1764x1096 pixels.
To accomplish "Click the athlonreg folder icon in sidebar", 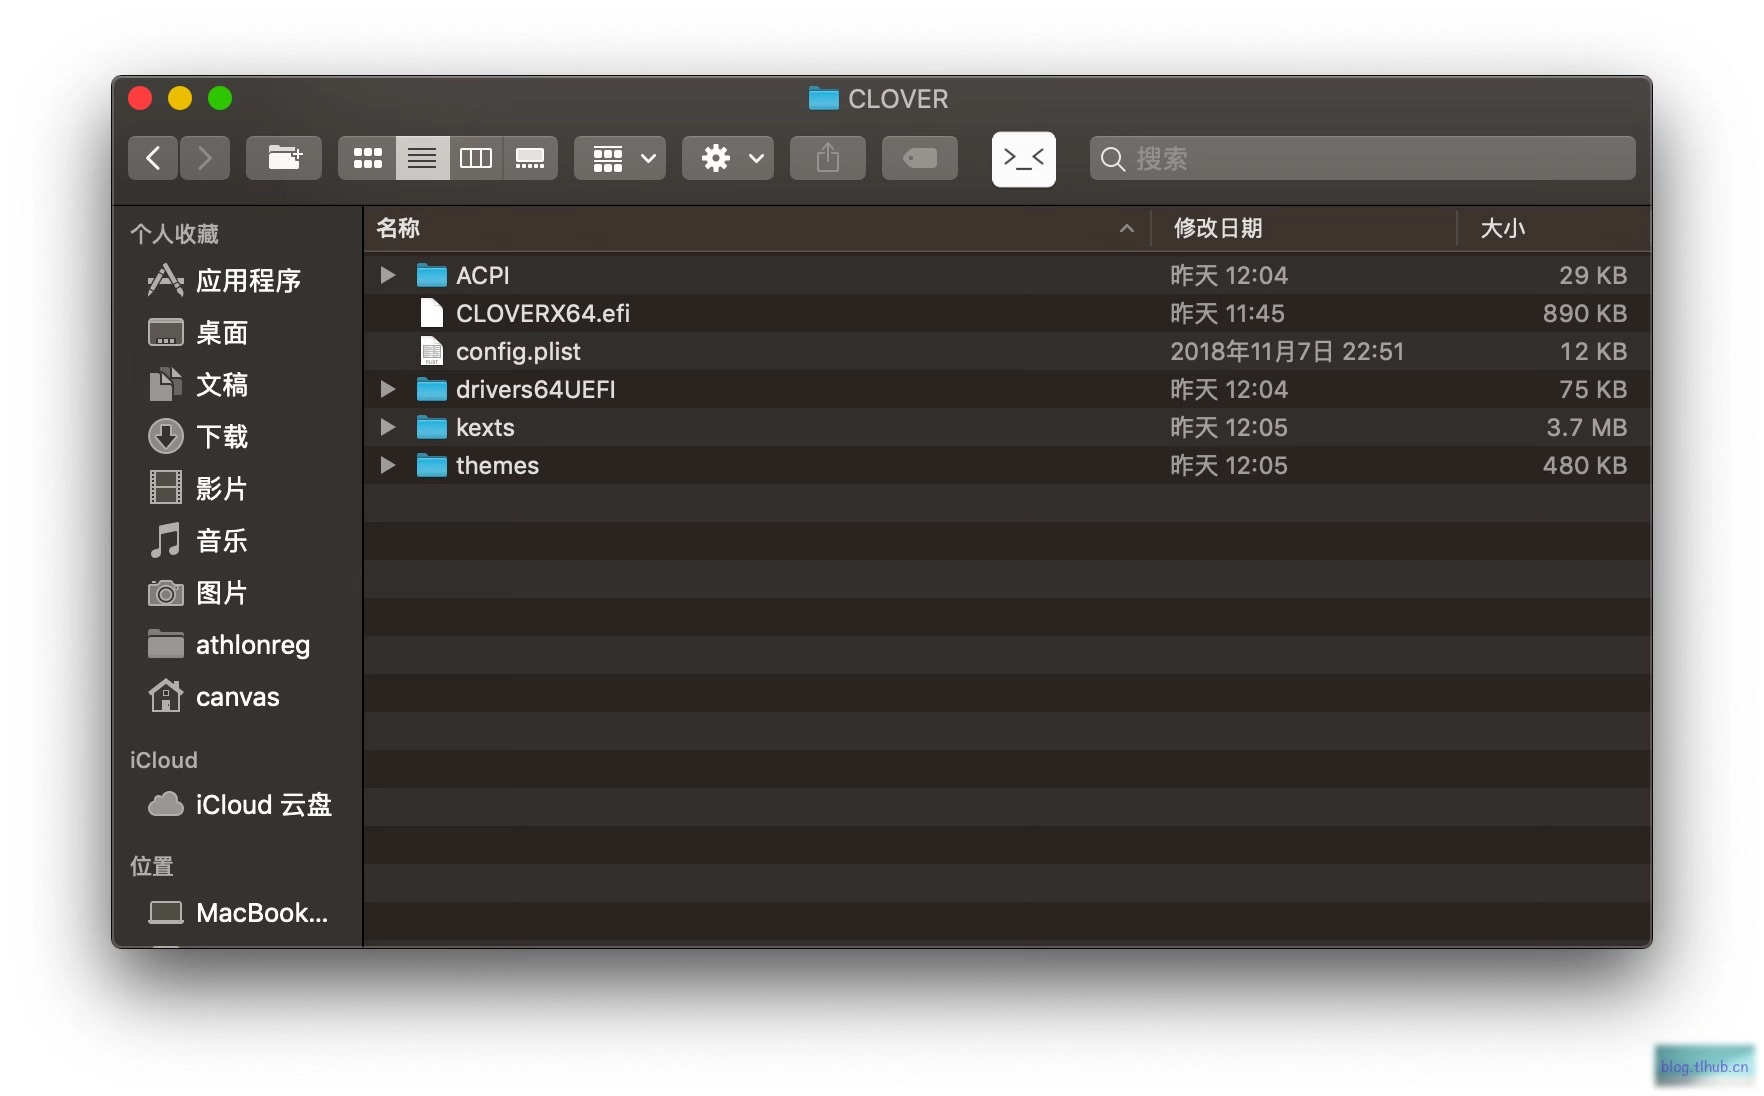I will pos(166,645).
